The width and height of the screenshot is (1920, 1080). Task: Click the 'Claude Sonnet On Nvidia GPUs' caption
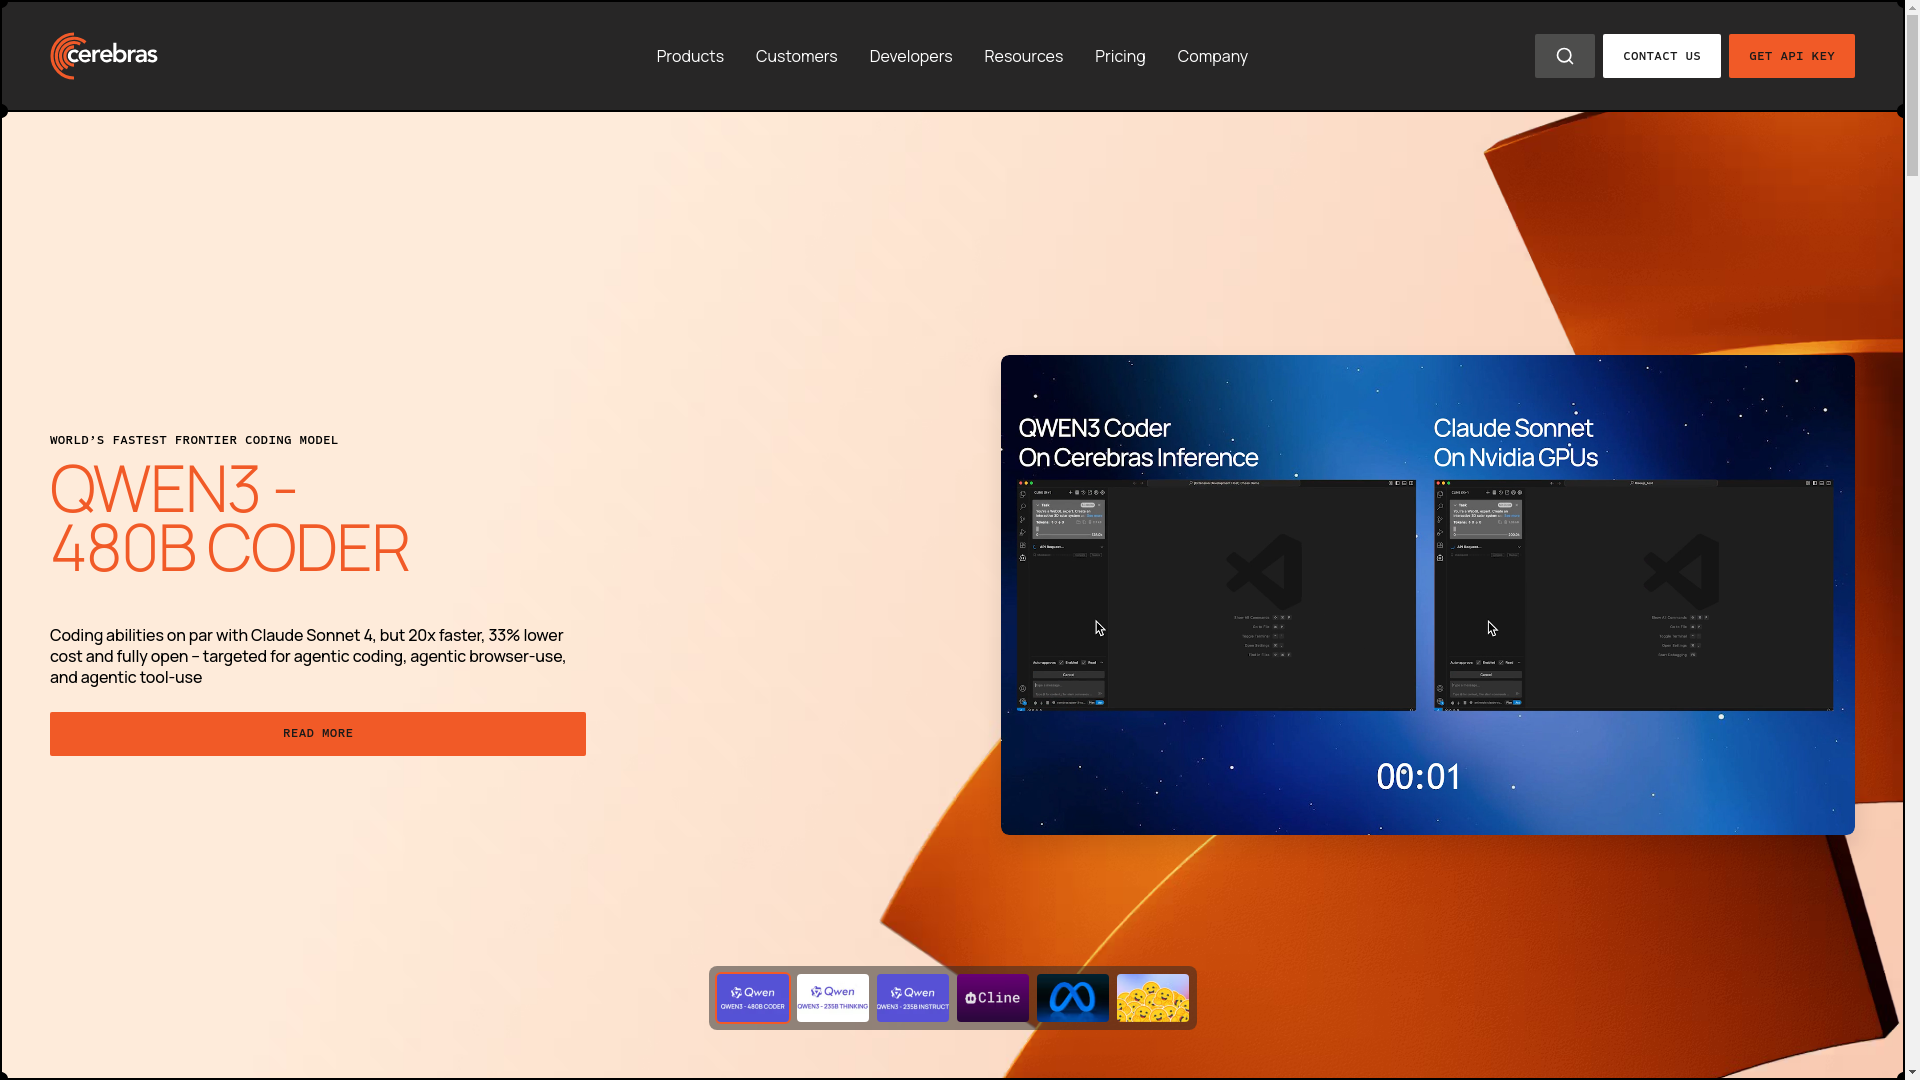point(1515,442)
